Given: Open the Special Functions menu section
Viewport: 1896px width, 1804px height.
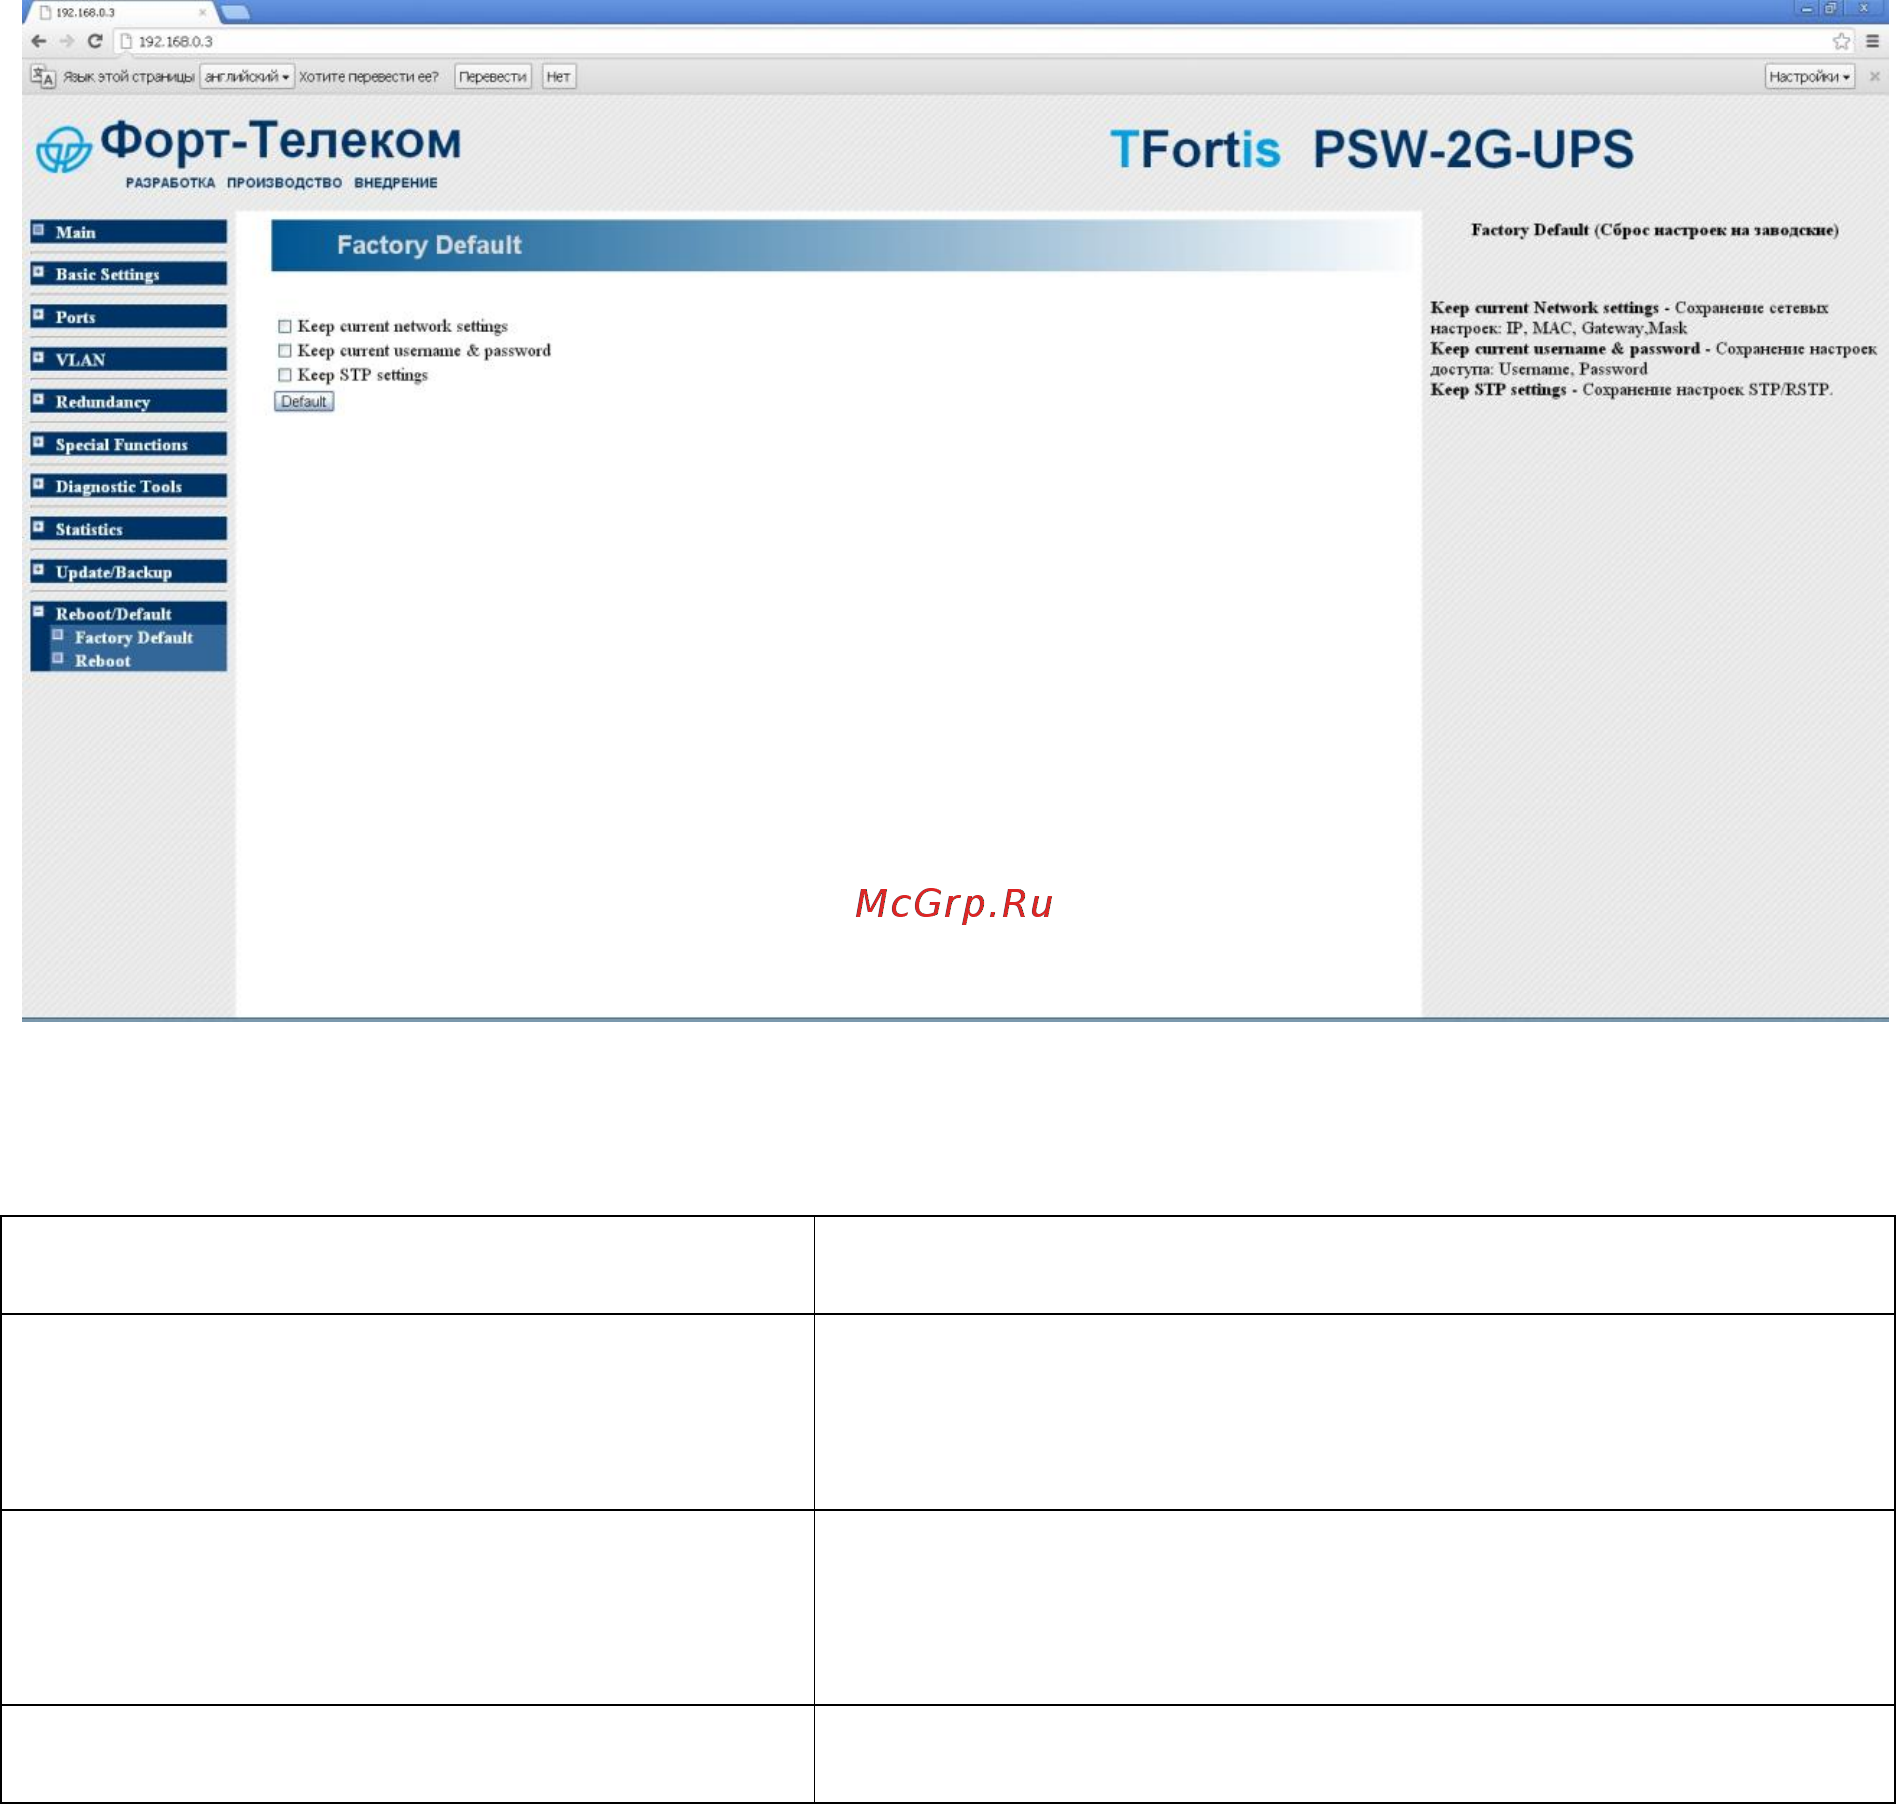Looking at the screenshot, I should 128,444.
